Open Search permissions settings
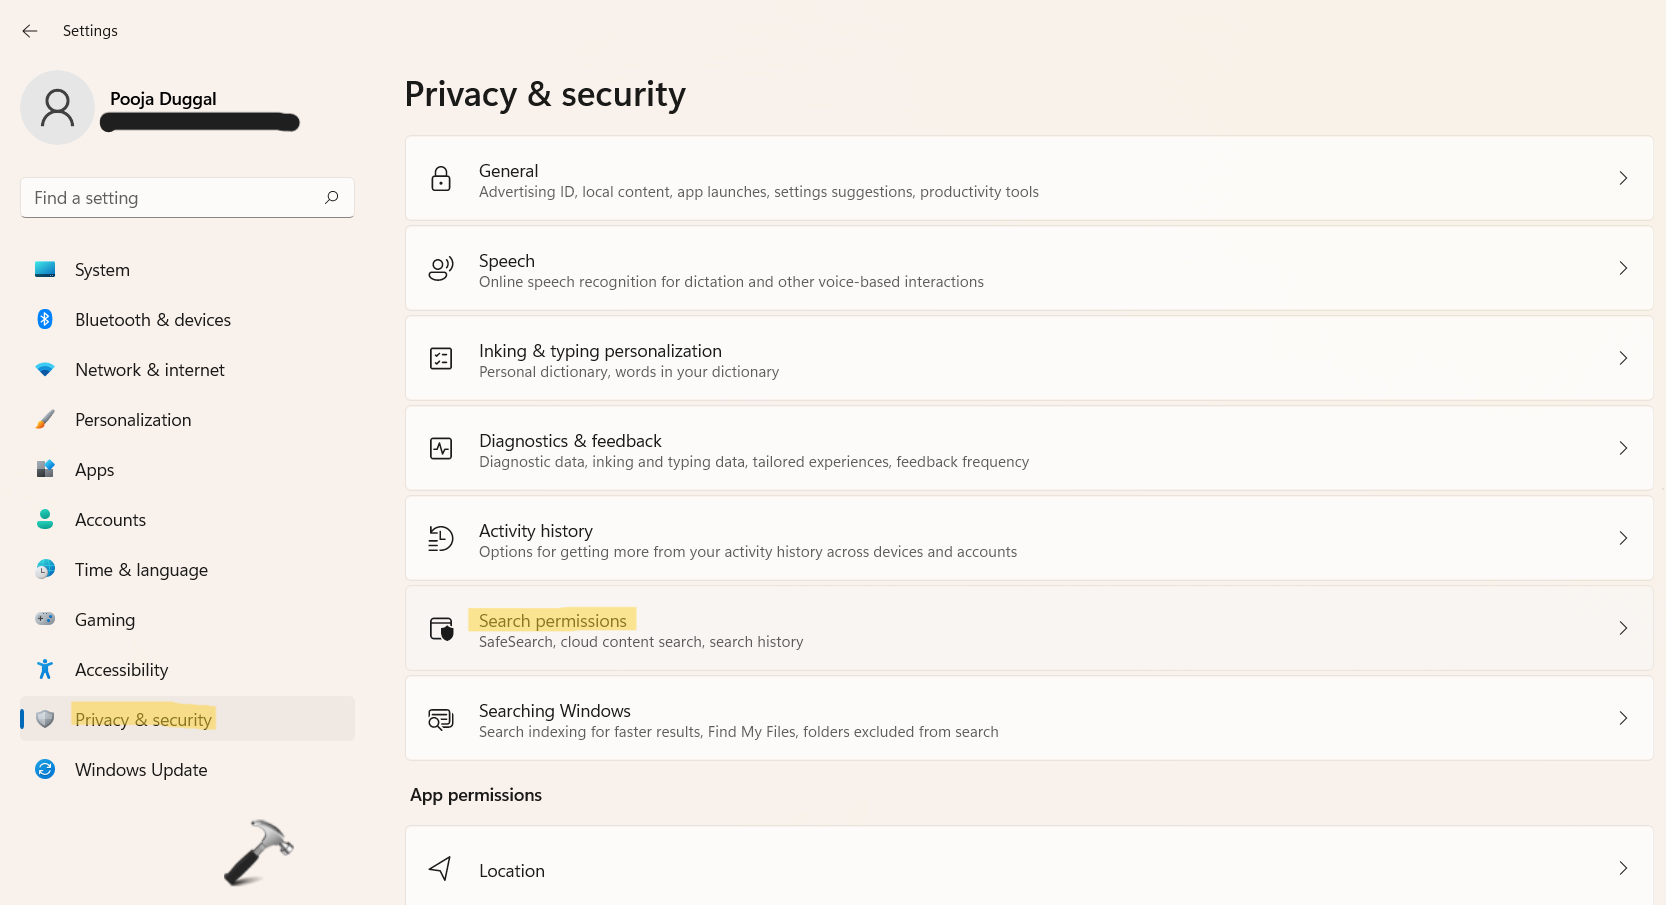Image resolution: width=1666 pixels, height=905 pixels. pyautogui.click(x=1029, y=628)
